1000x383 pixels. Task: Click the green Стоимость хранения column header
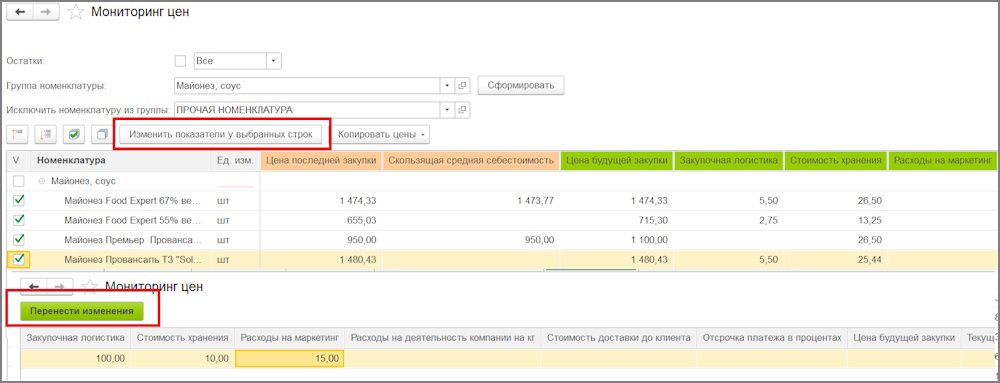836,161
